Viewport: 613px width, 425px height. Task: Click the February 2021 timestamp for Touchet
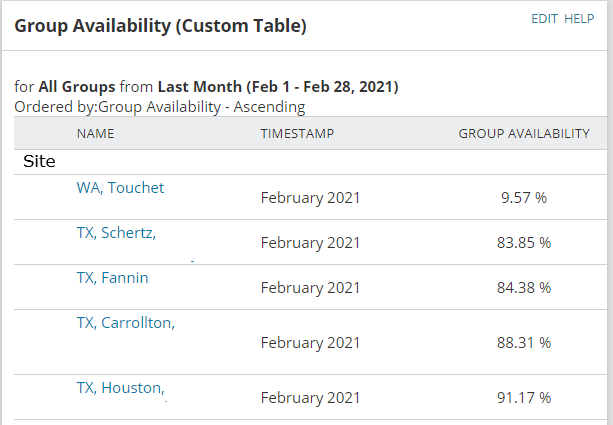click(310, 198)
